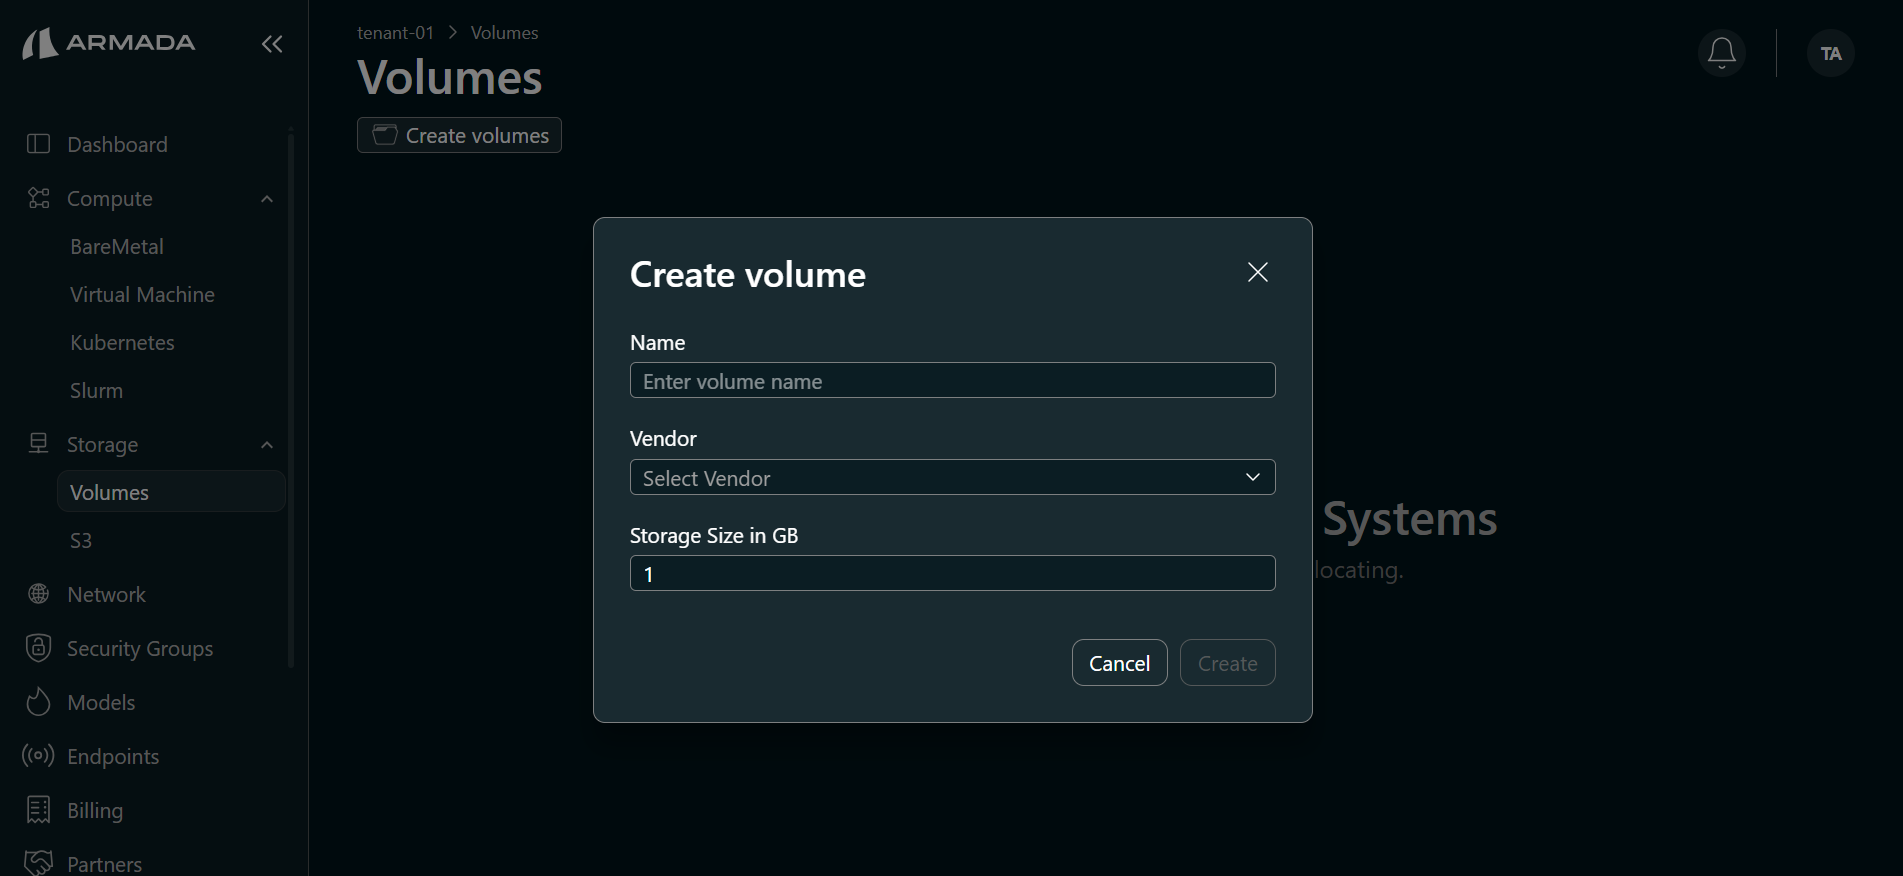Click tenant-01 breadcrumb link
The height and width of the screenshot is (876, 1903).
[395, 32]
